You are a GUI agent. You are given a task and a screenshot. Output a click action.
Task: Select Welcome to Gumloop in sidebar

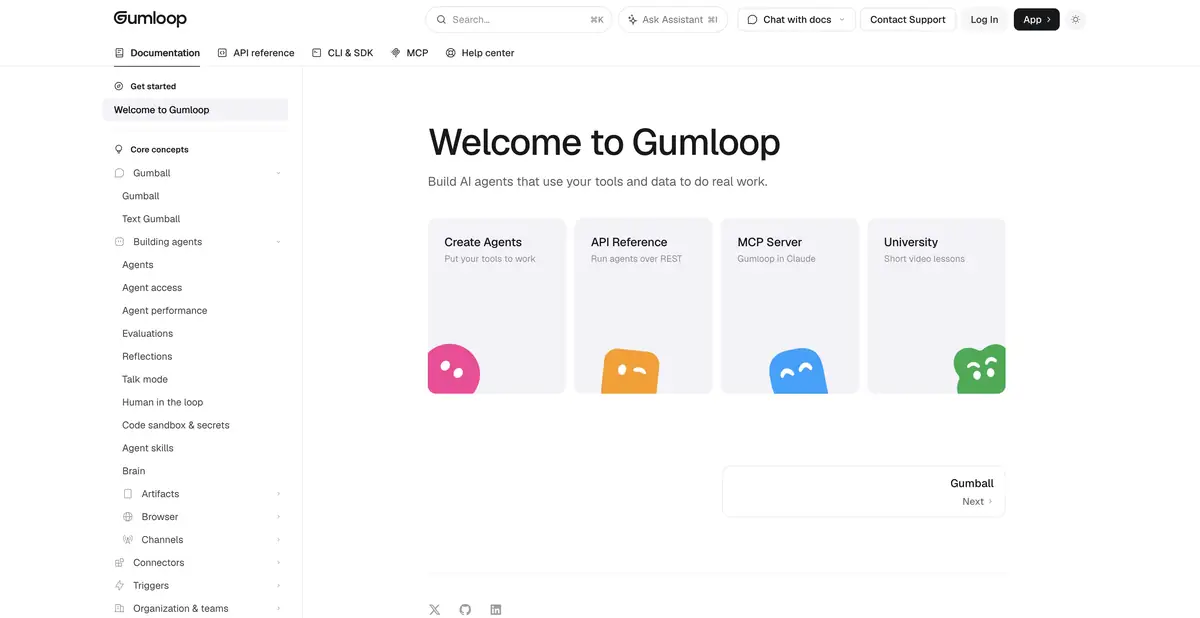pyautogui.click(x=195, y=110)
